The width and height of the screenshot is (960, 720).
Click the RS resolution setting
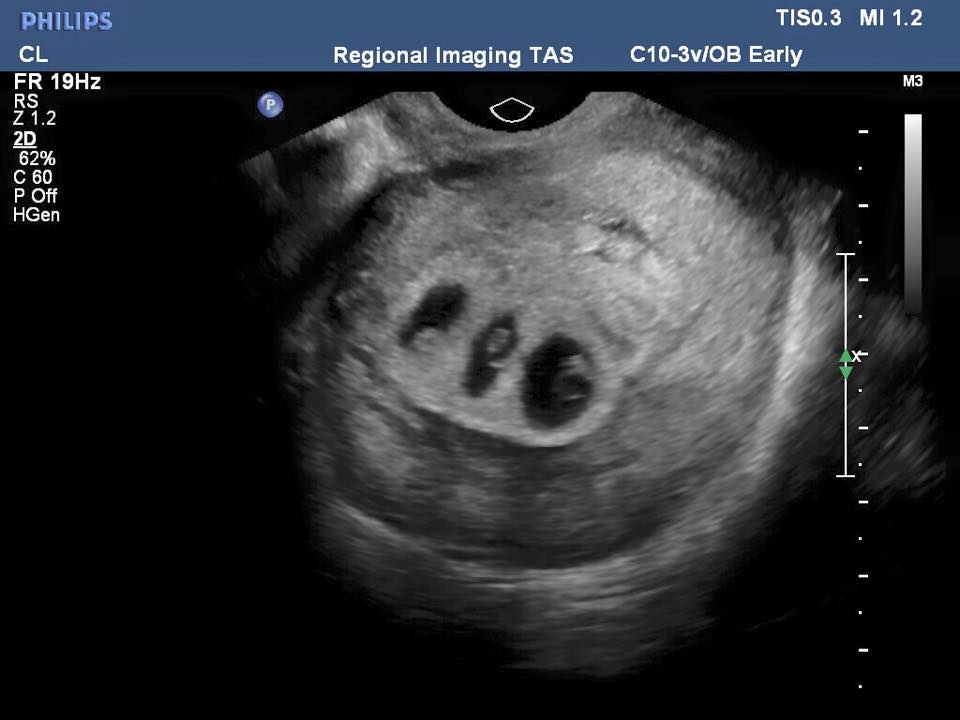(x=25, y=101)
